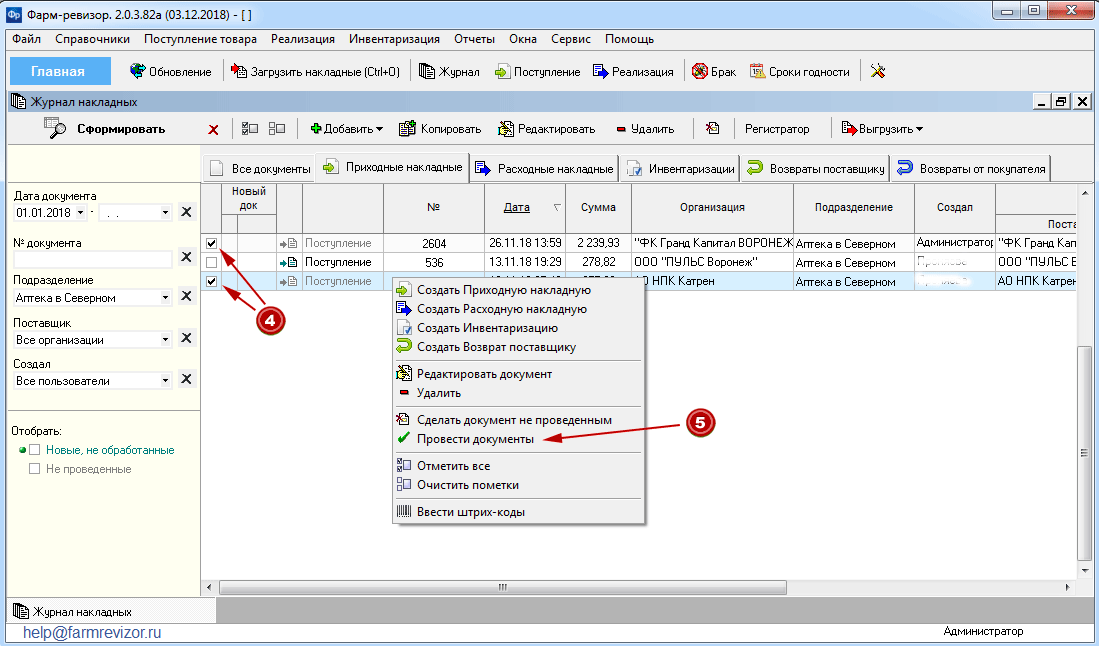This screenshot has width=1099, height=646.
Task: Click the Реализация toolbar icon
Action: pyautogui.click(x=600, y=71)
